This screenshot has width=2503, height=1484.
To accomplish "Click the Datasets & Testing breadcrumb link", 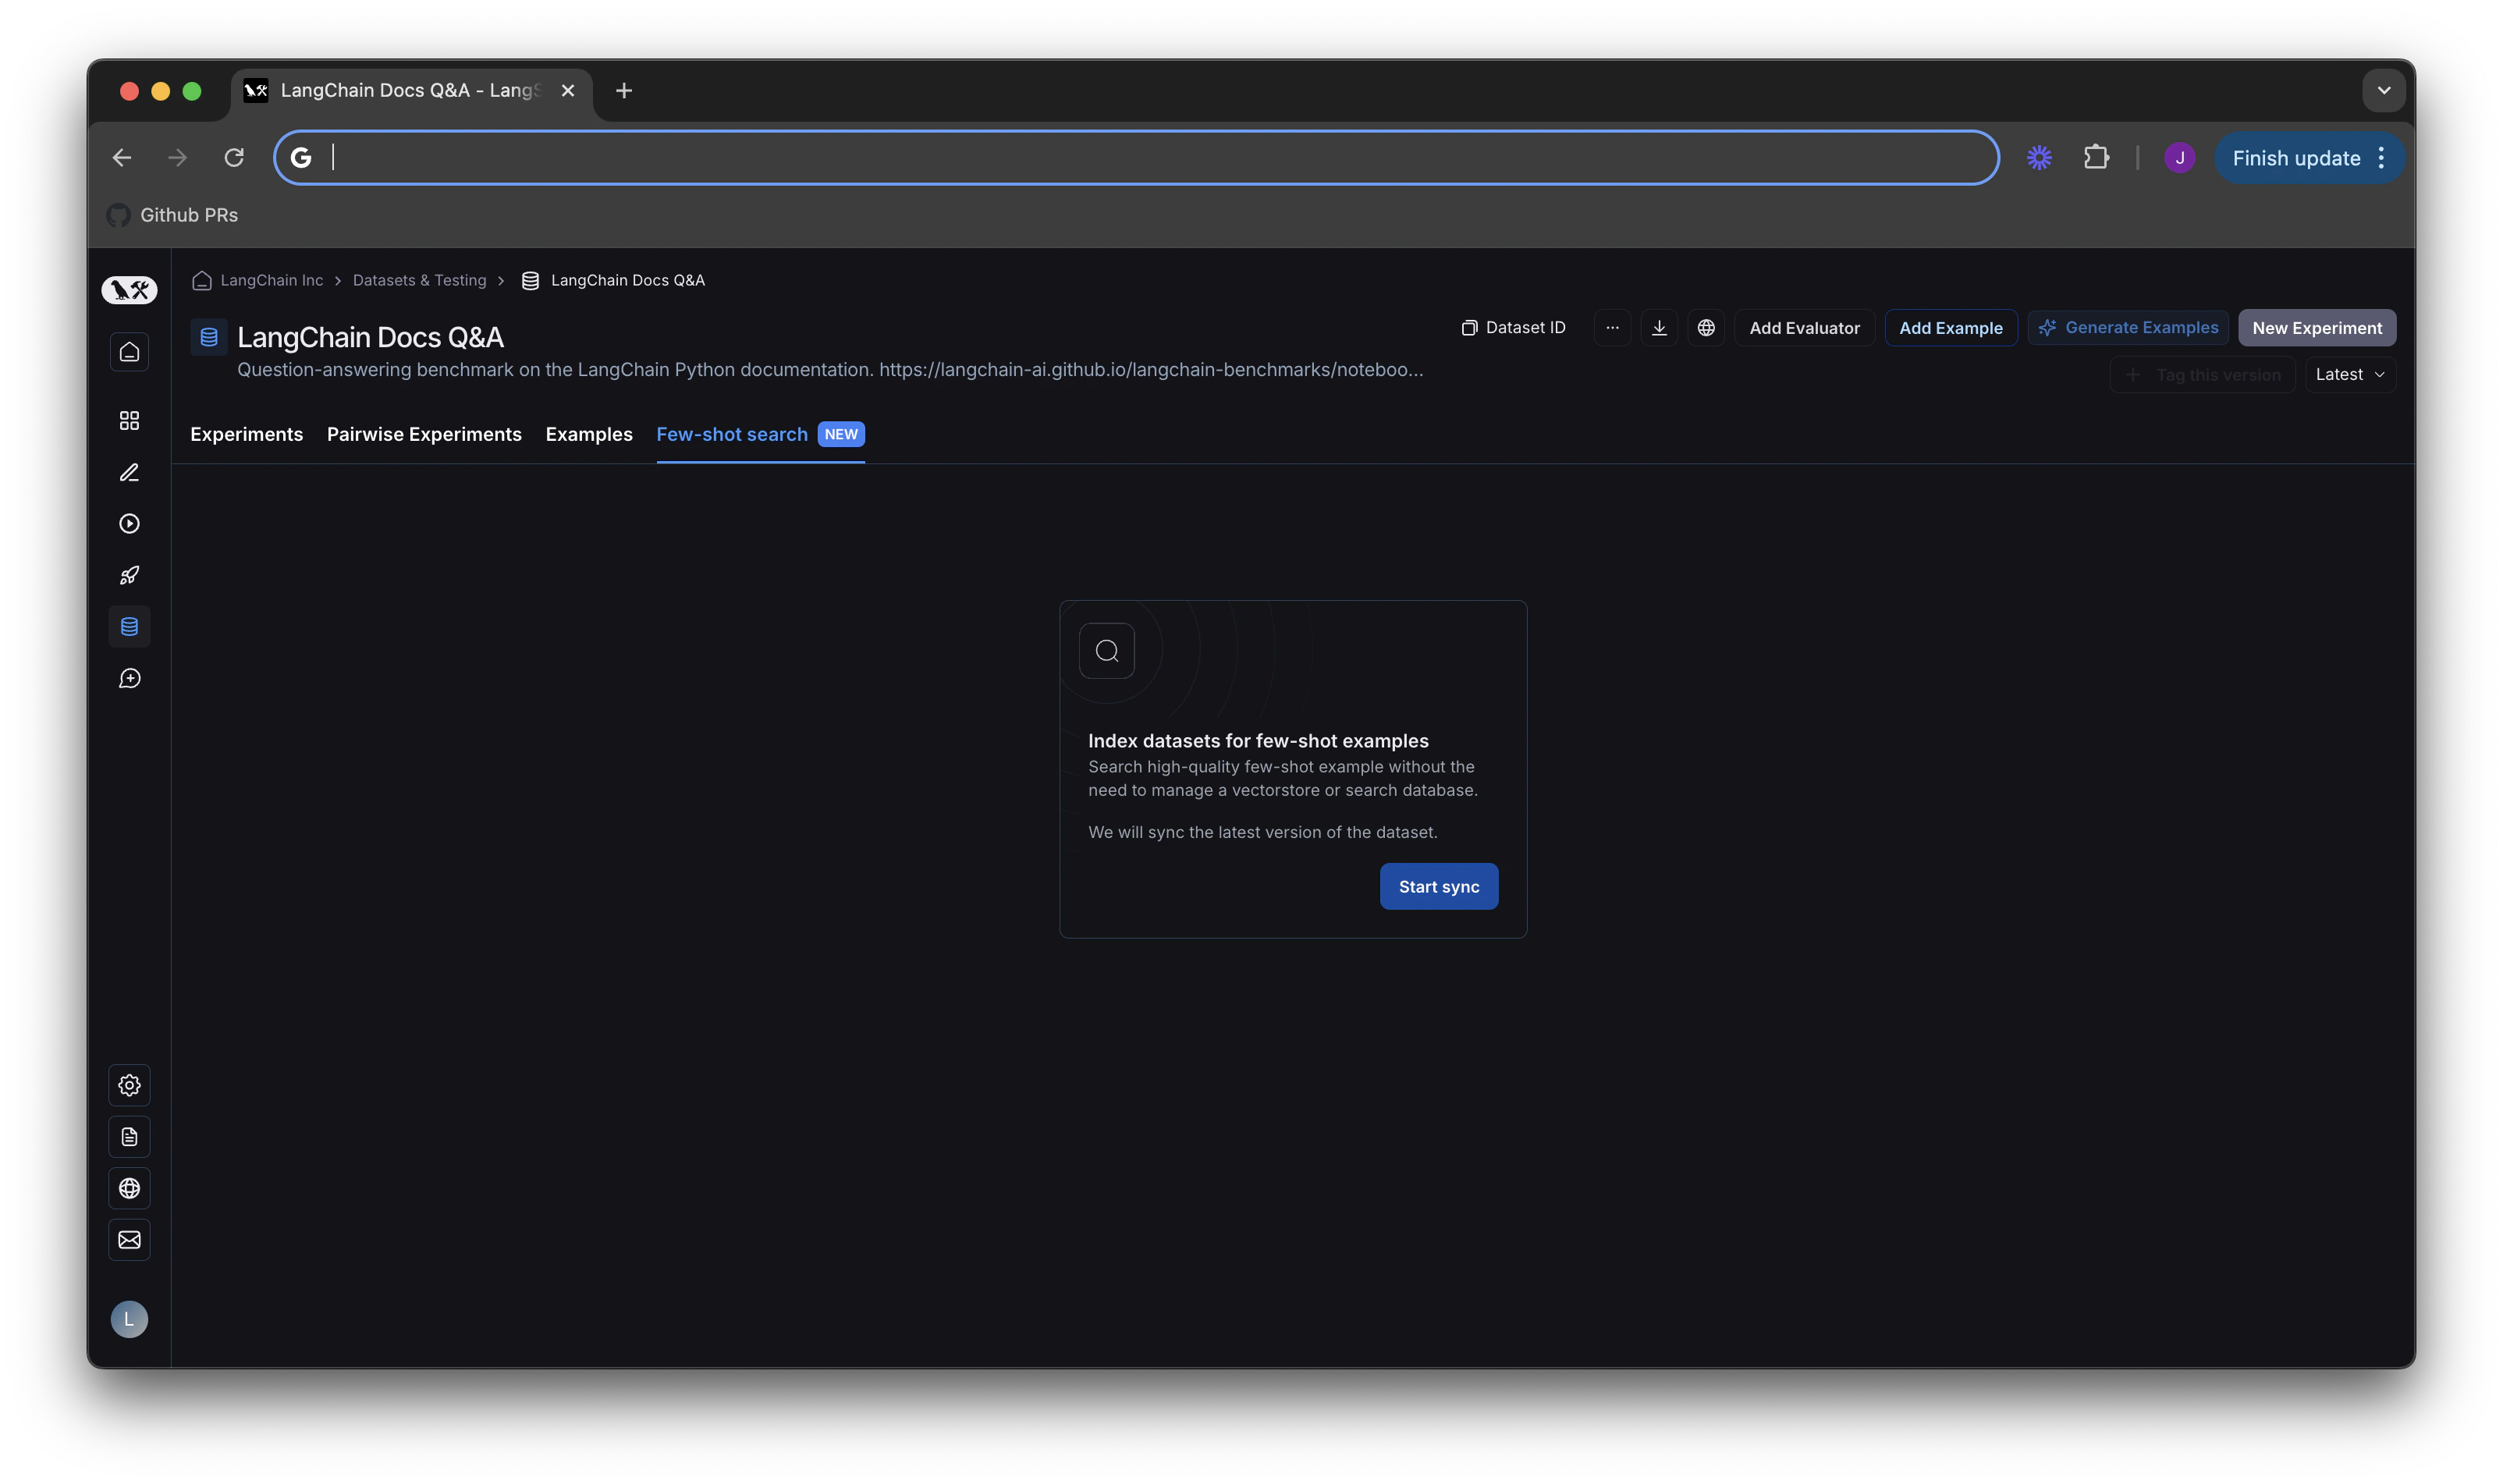I will tap(419, 281).
